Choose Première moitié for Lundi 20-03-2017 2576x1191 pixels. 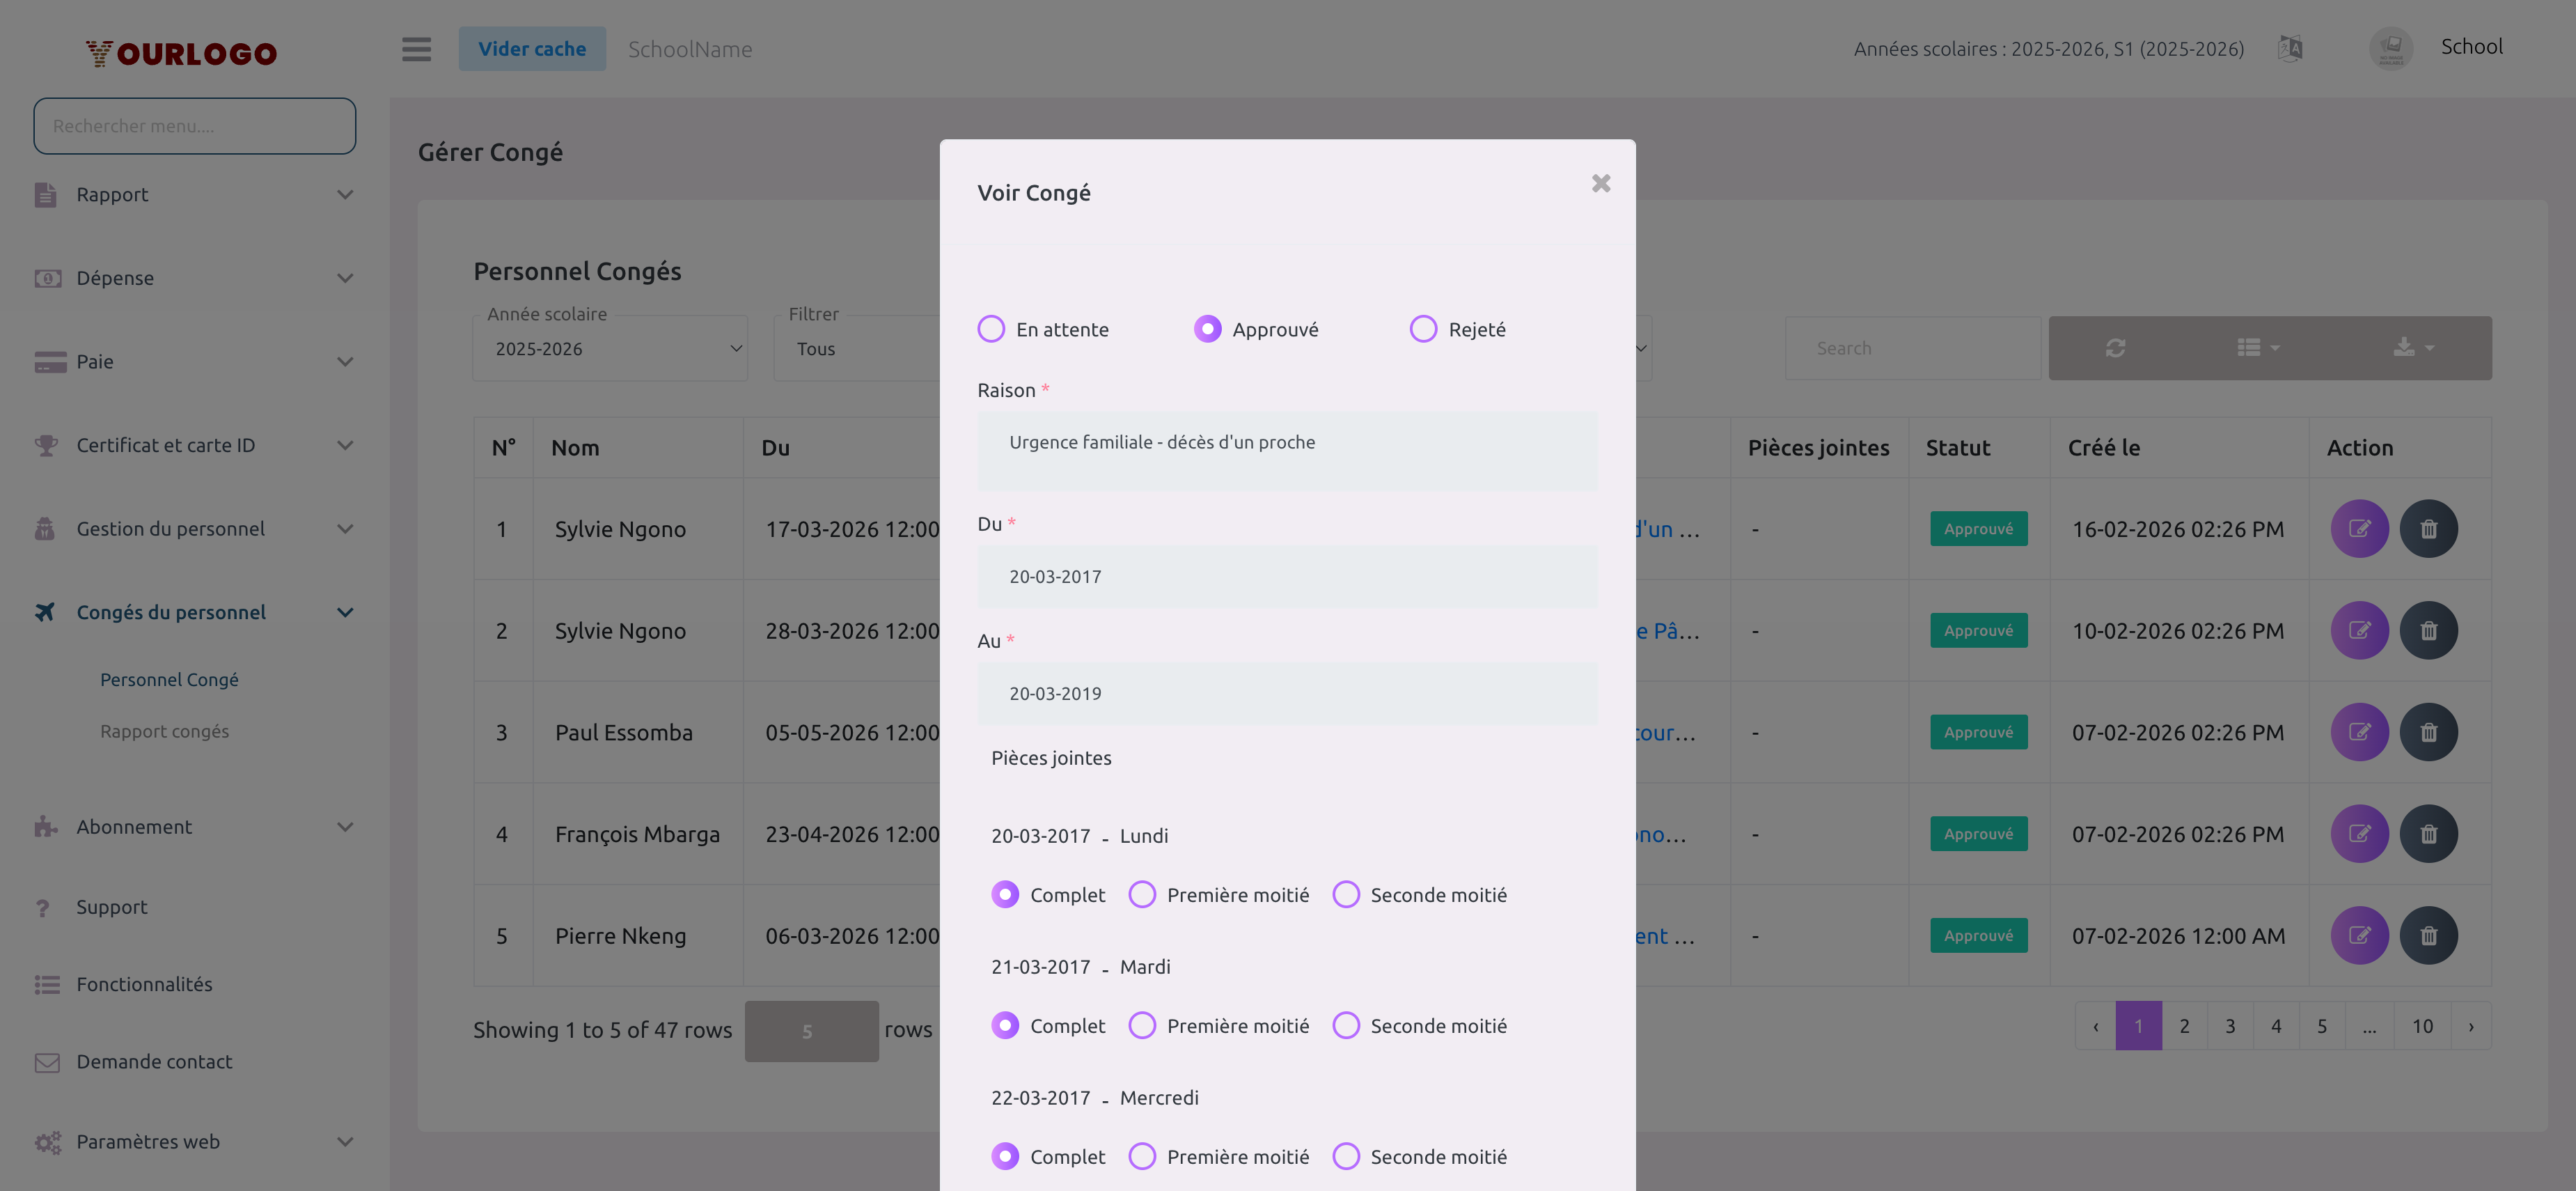click(x=1142, y=894)
